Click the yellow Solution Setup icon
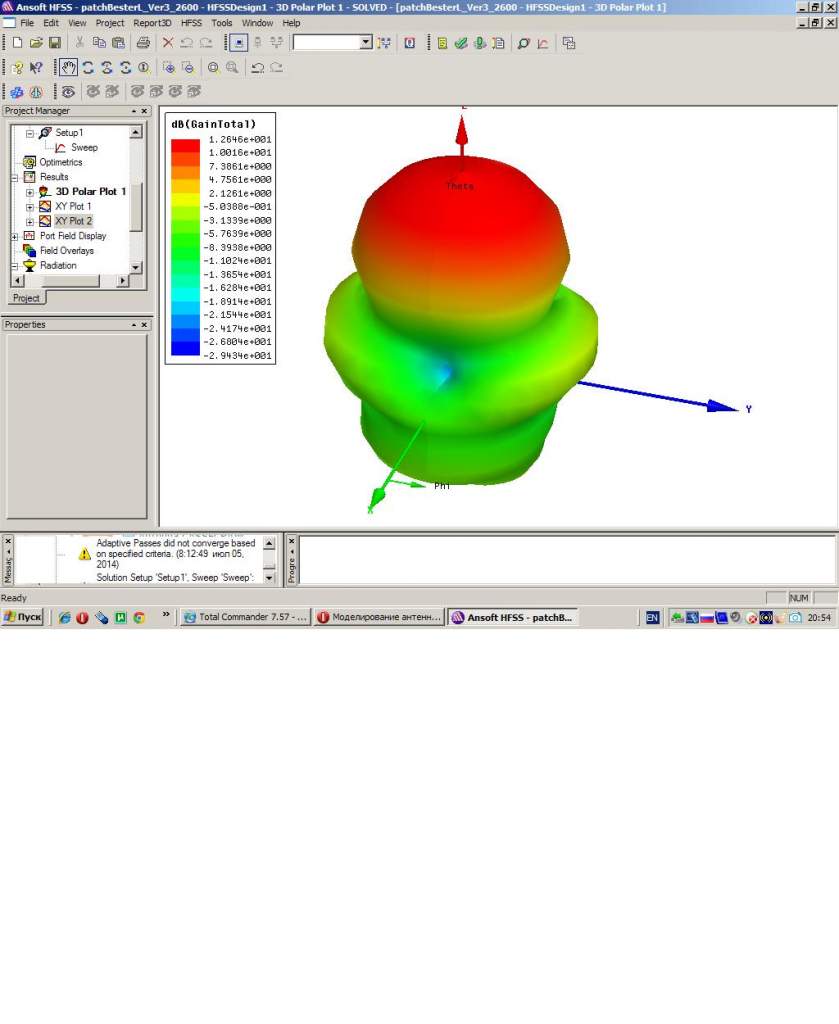 [x=442, y=43]
